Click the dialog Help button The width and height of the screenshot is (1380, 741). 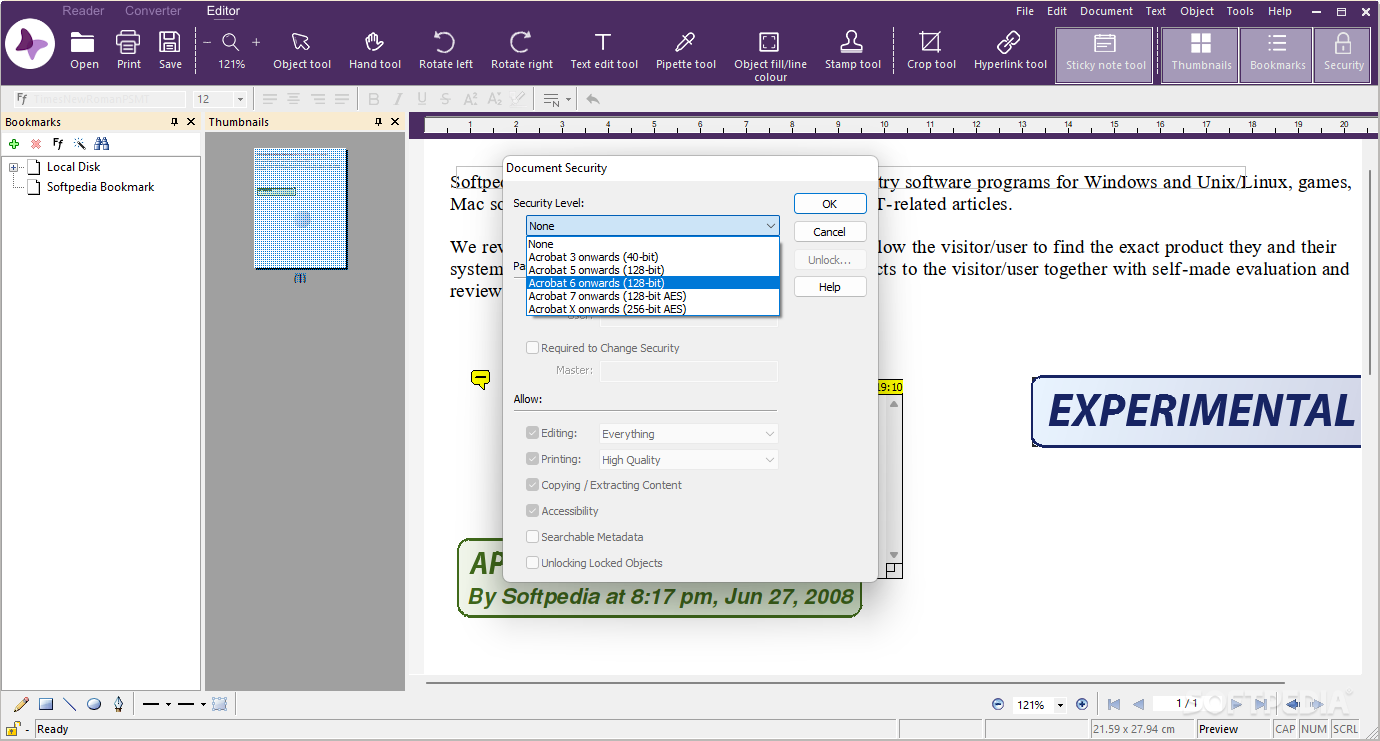(x=830, y=287)
